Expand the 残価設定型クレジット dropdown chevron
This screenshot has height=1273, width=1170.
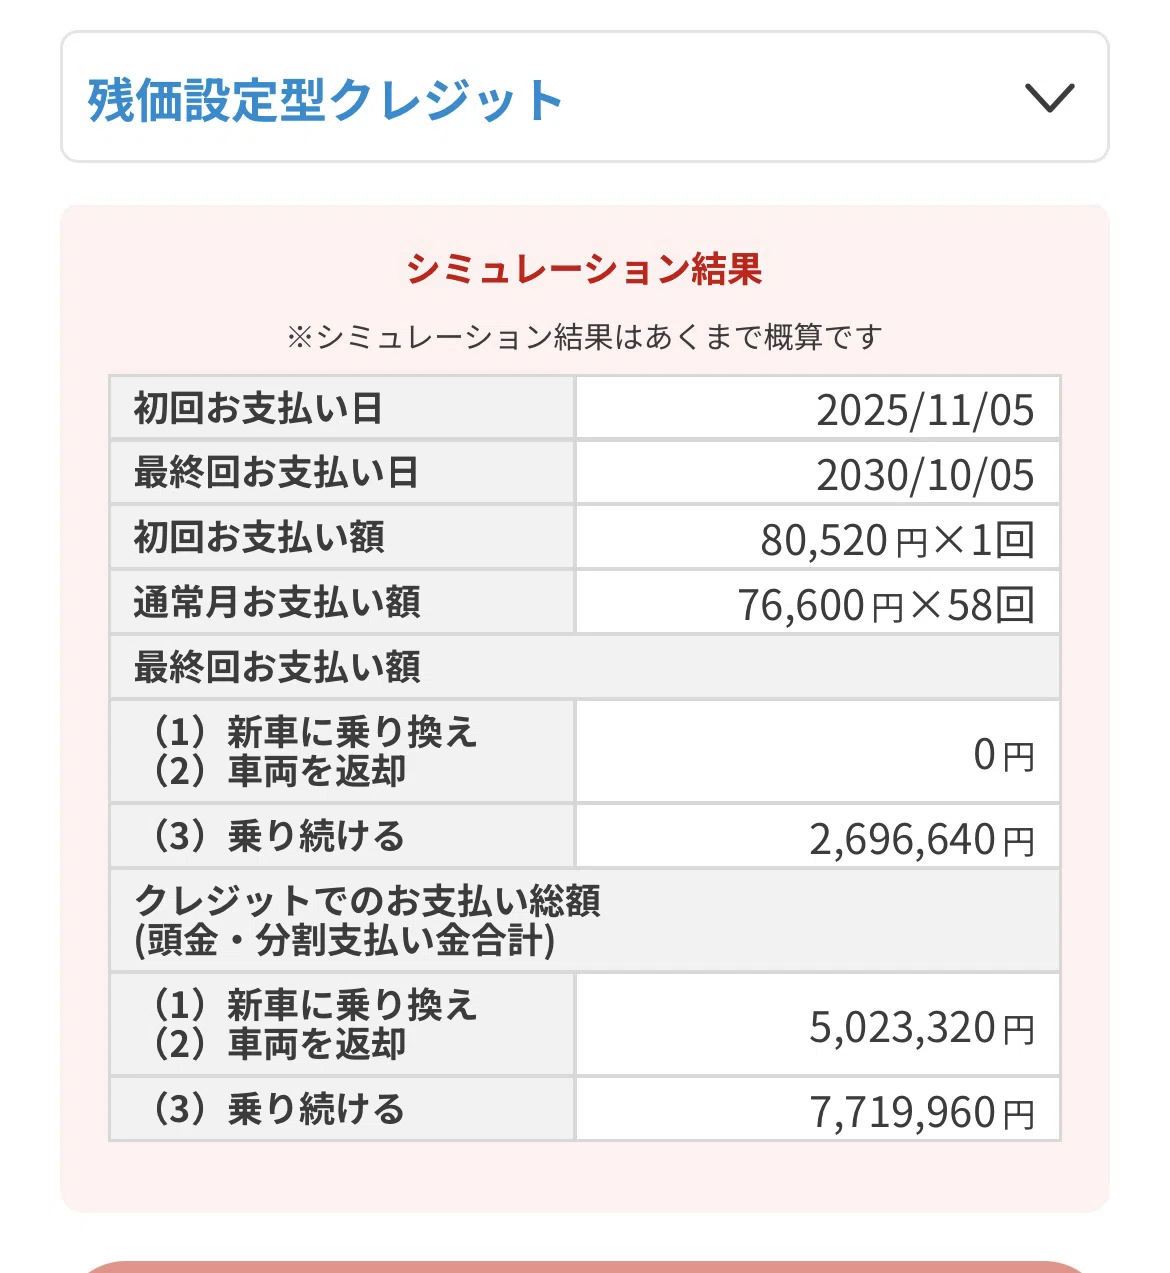click(1050, 98)
